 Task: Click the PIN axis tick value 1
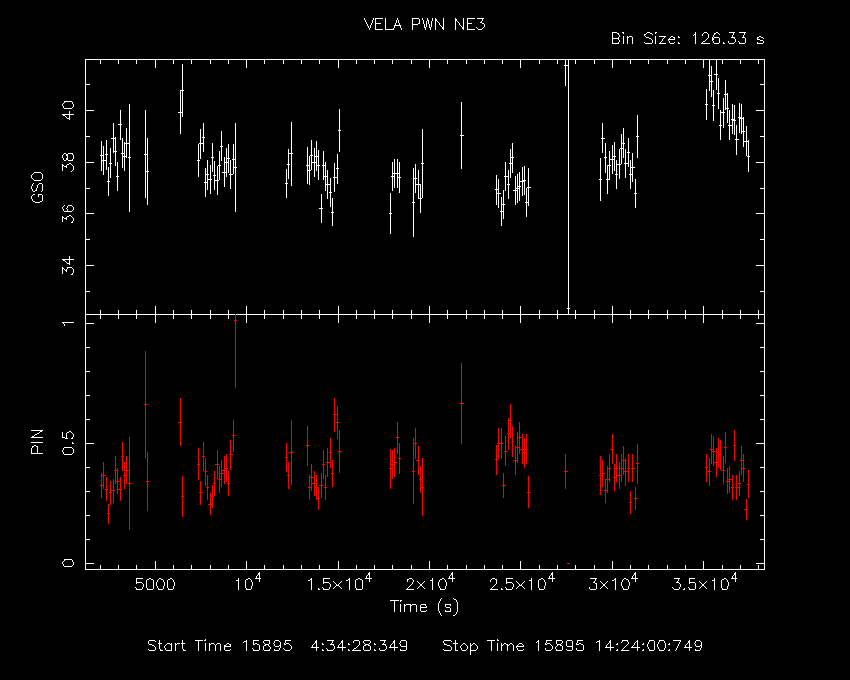(69, 323)
